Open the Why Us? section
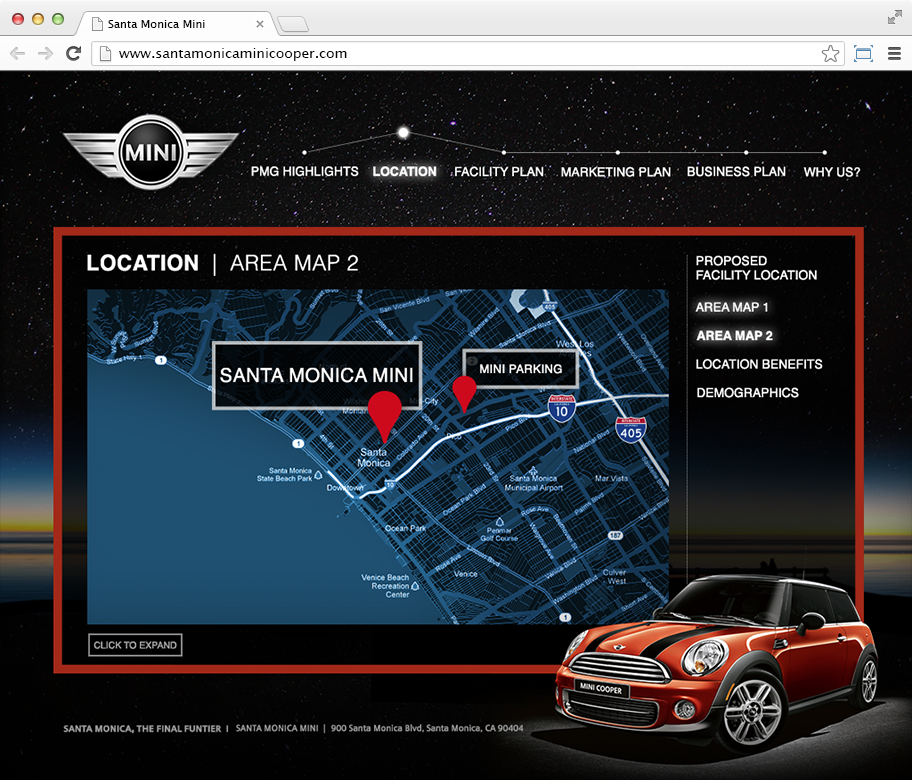 (x=832, y=172)
